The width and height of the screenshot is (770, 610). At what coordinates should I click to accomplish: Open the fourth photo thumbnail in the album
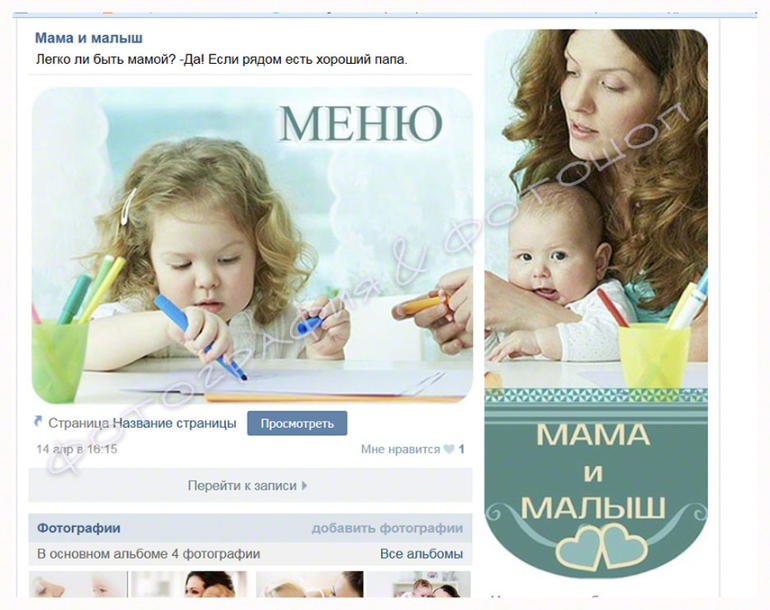point(419,584)
